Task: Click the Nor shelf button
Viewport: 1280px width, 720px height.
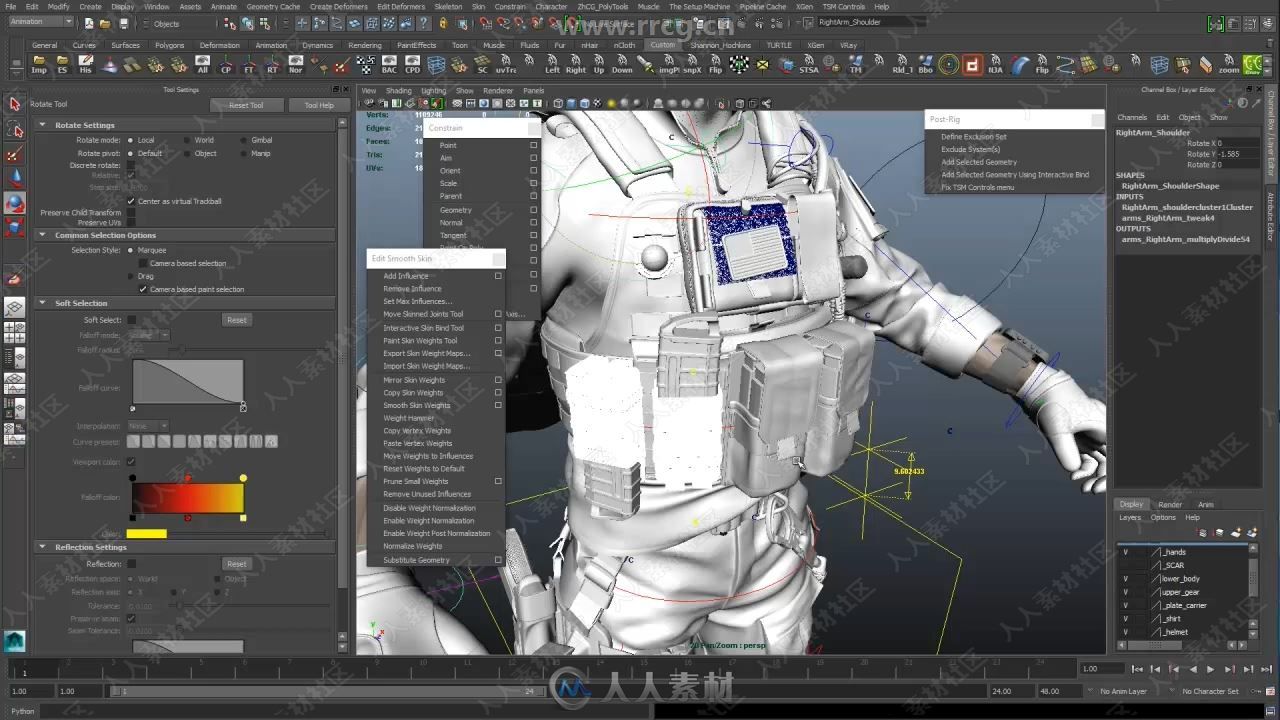Action: (295, 65)
